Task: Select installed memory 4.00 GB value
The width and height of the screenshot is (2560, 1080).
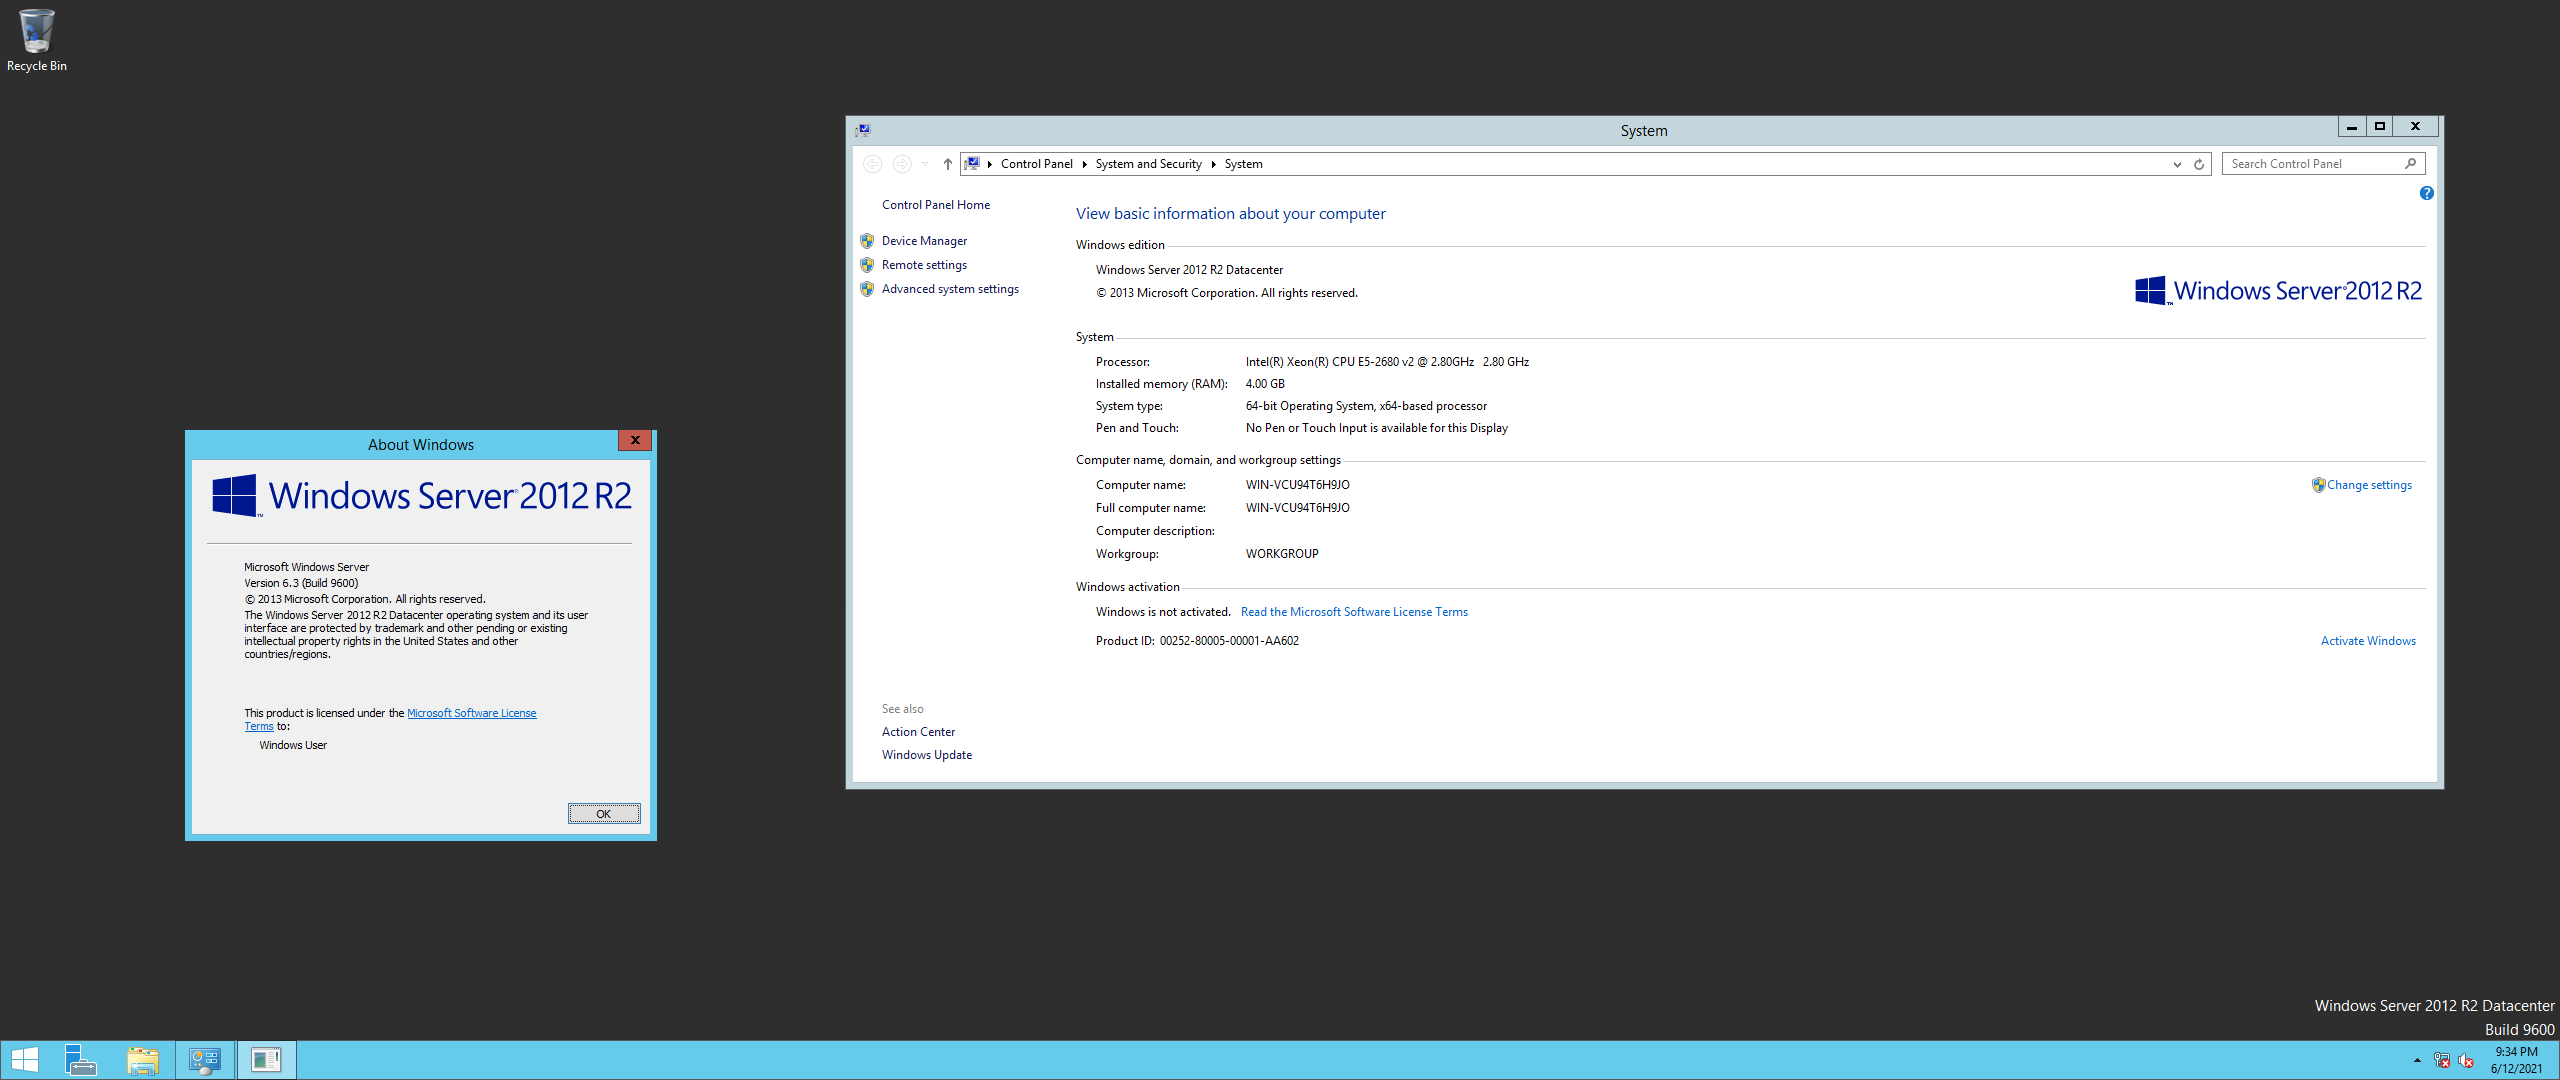Action: pos(1265,384)
